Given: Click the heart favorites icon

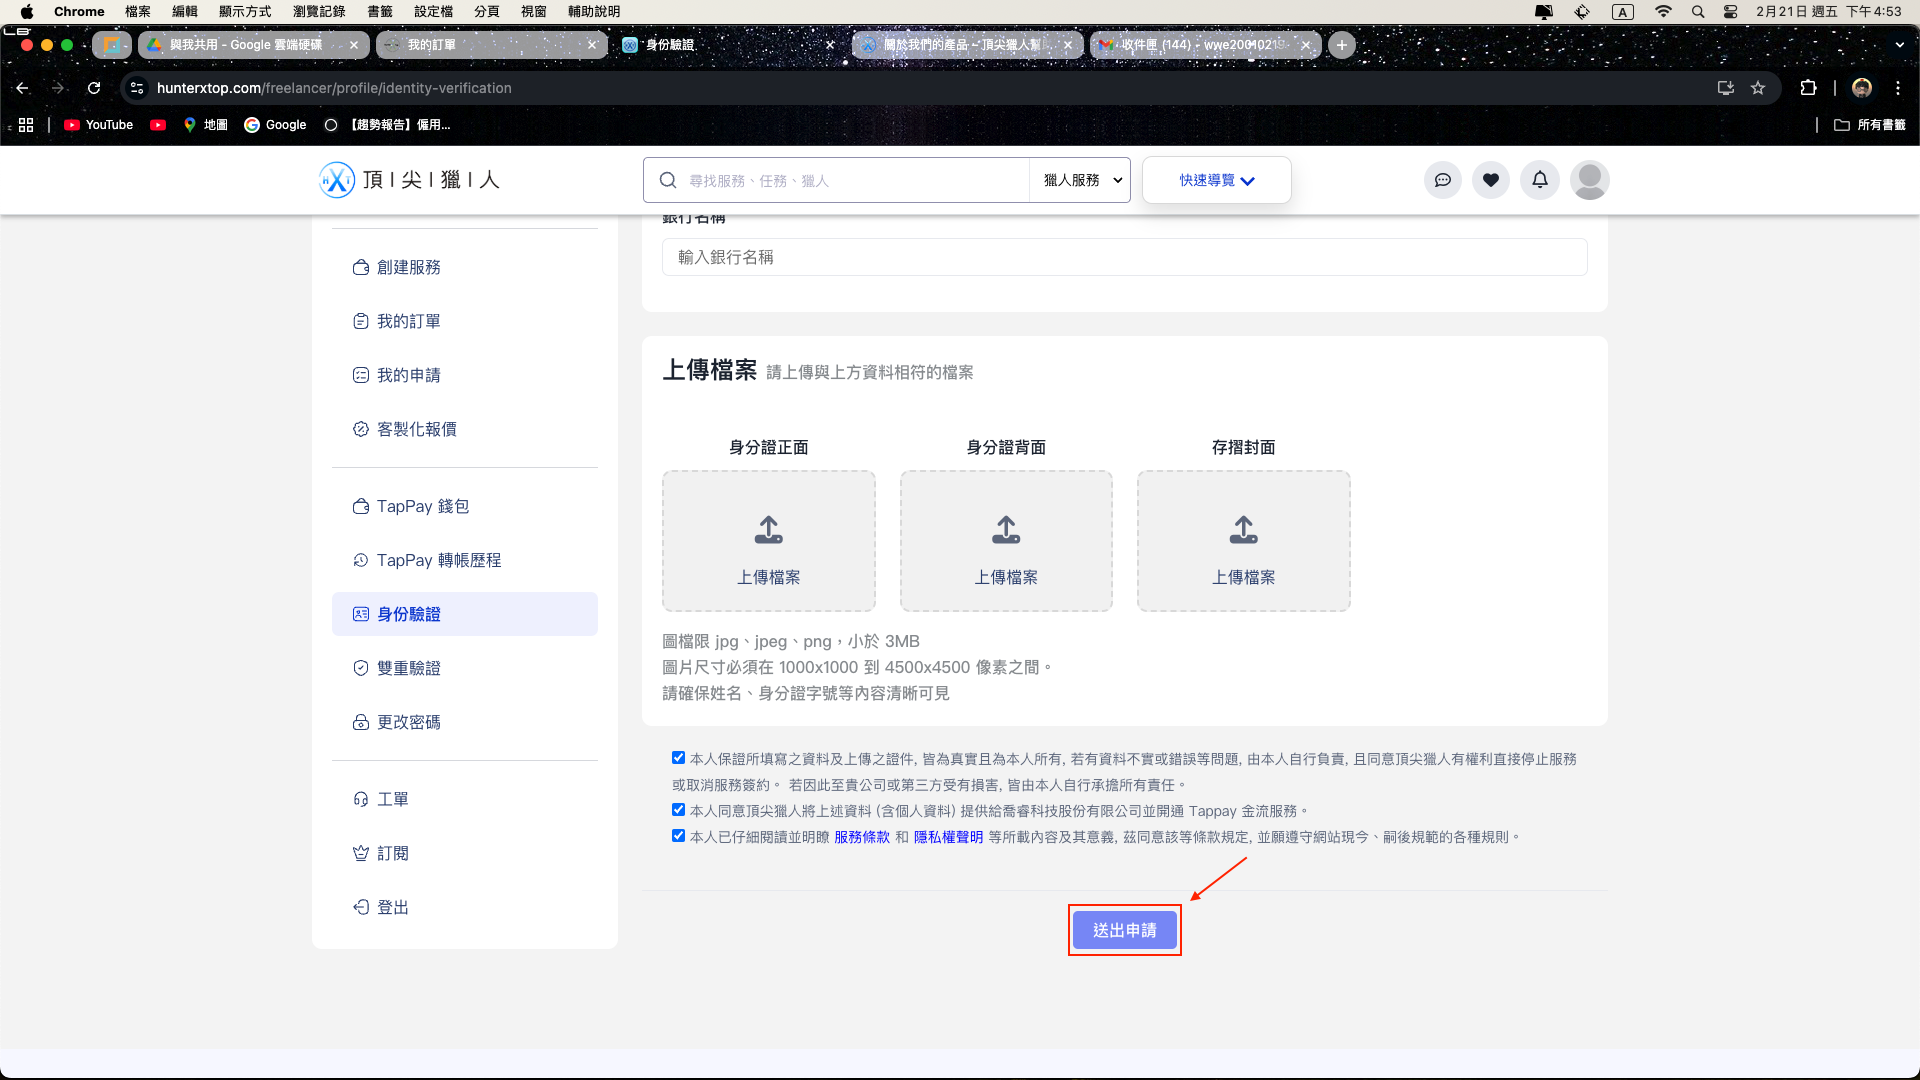Looking at the screenshot, I should pos(1490,180).
